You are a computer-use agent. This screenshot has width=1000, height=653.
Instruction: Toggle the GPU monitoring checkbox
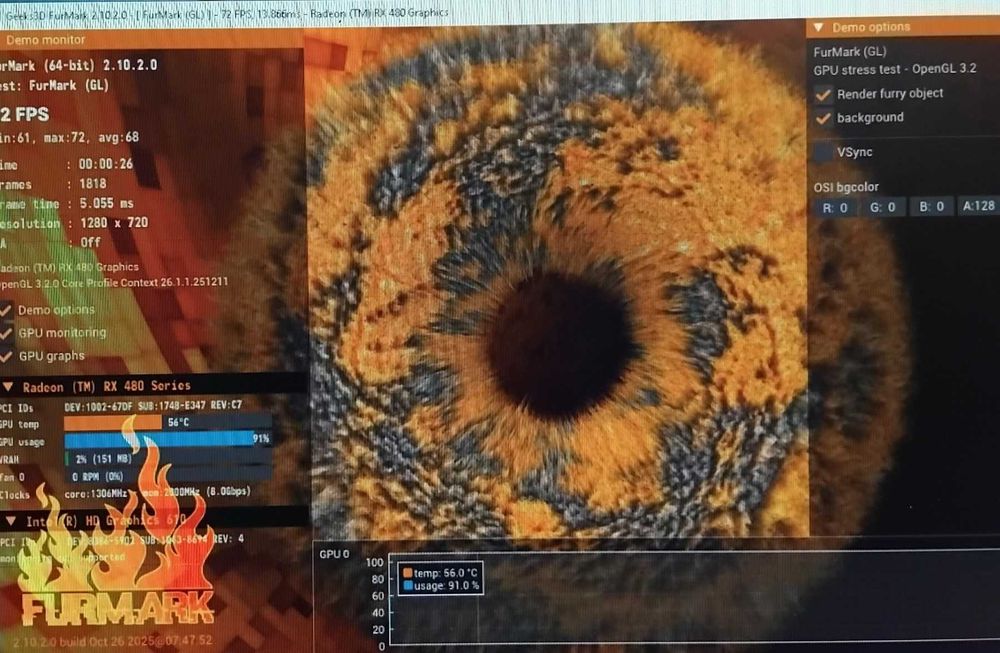6,333
